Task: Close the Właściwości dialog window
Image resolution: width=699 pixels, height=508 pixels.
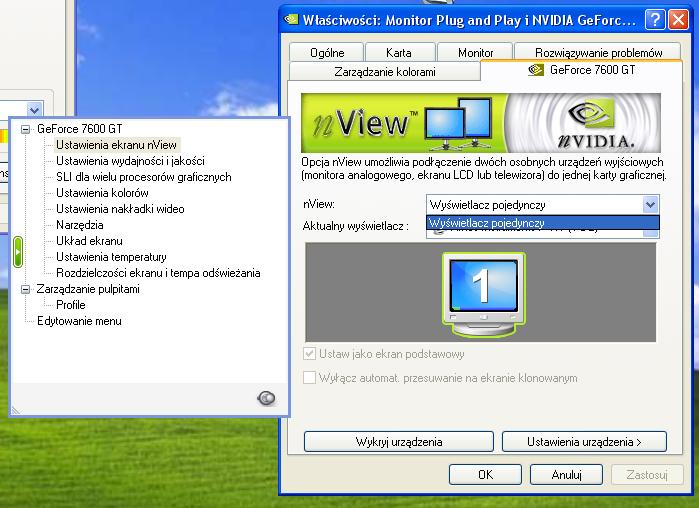Action: click(x=678, y=20)
